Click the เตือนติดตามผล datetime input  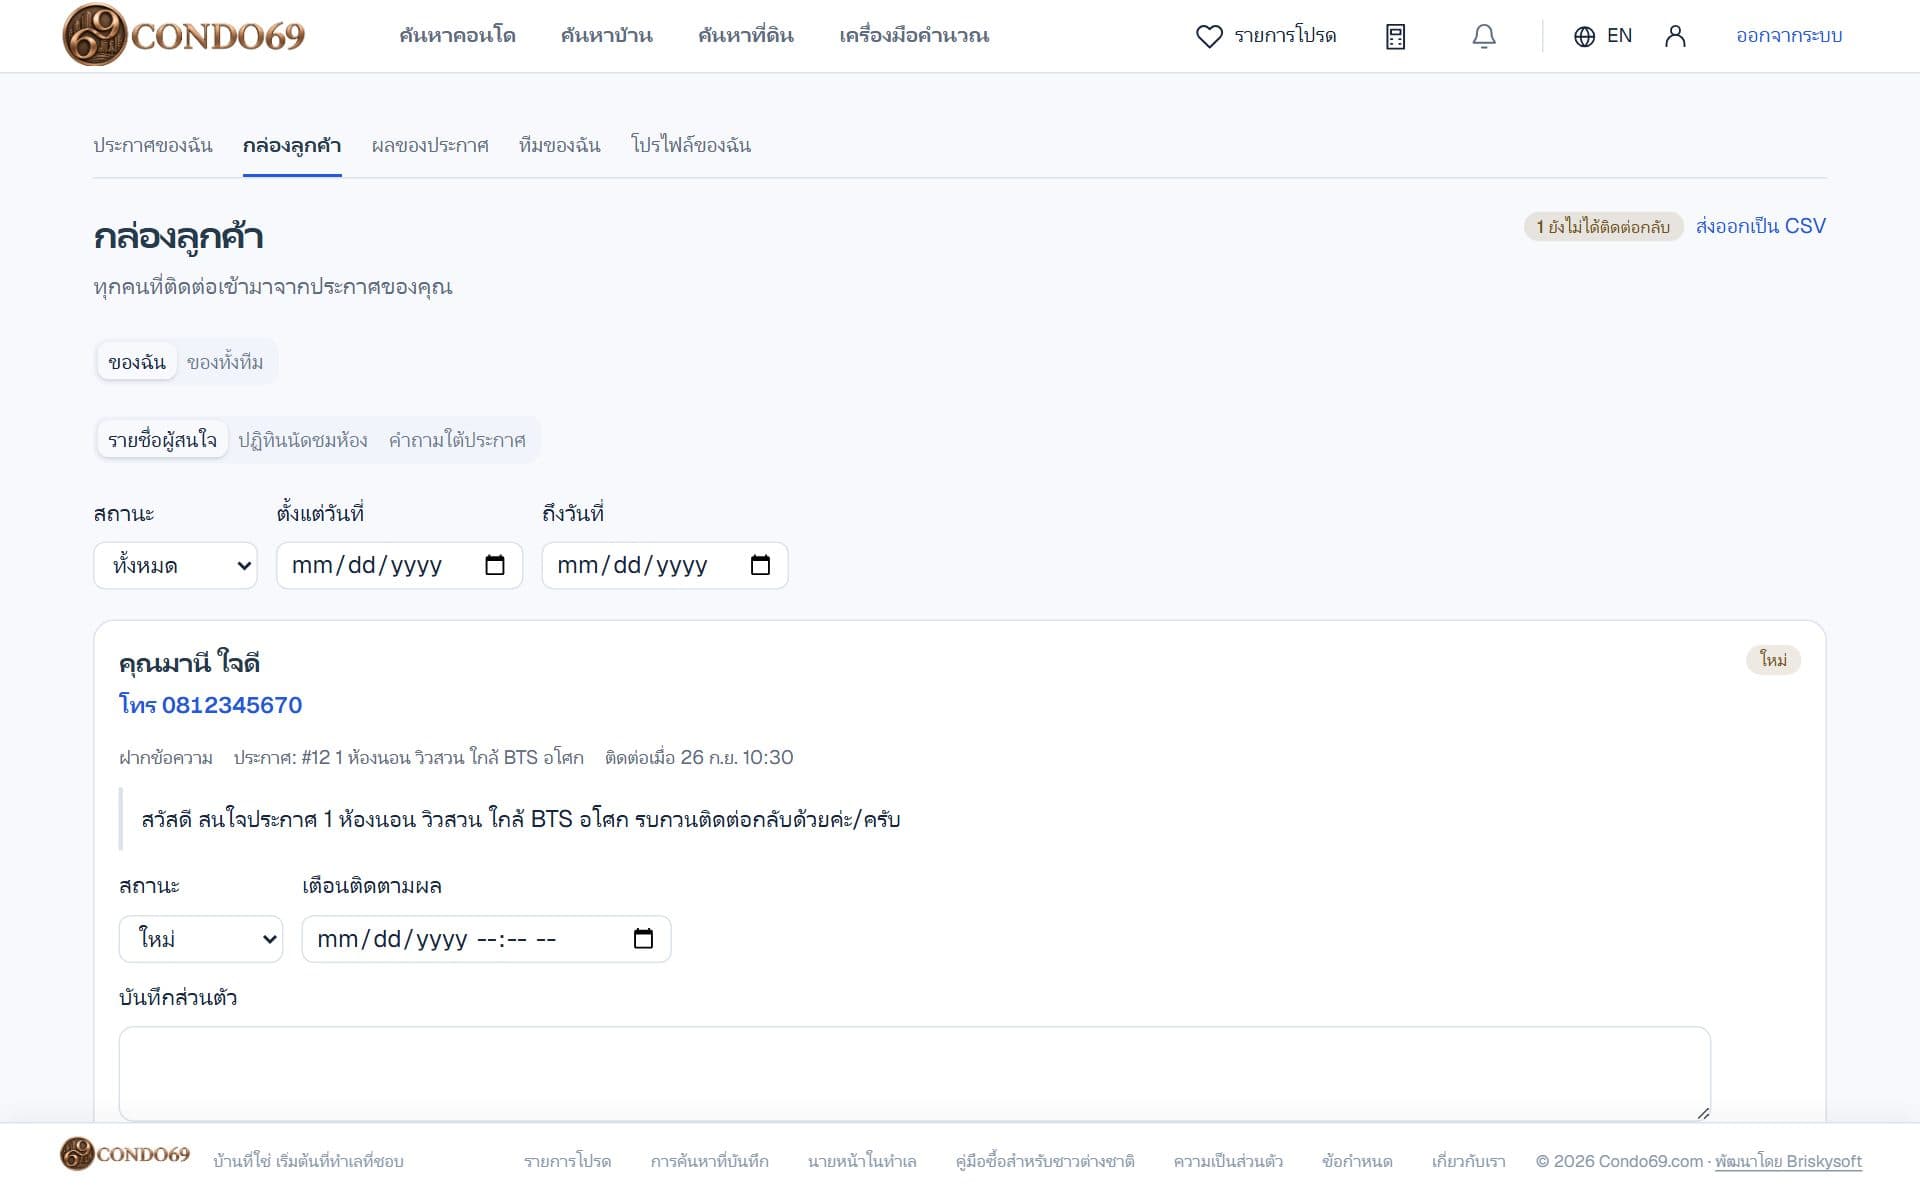486,939
